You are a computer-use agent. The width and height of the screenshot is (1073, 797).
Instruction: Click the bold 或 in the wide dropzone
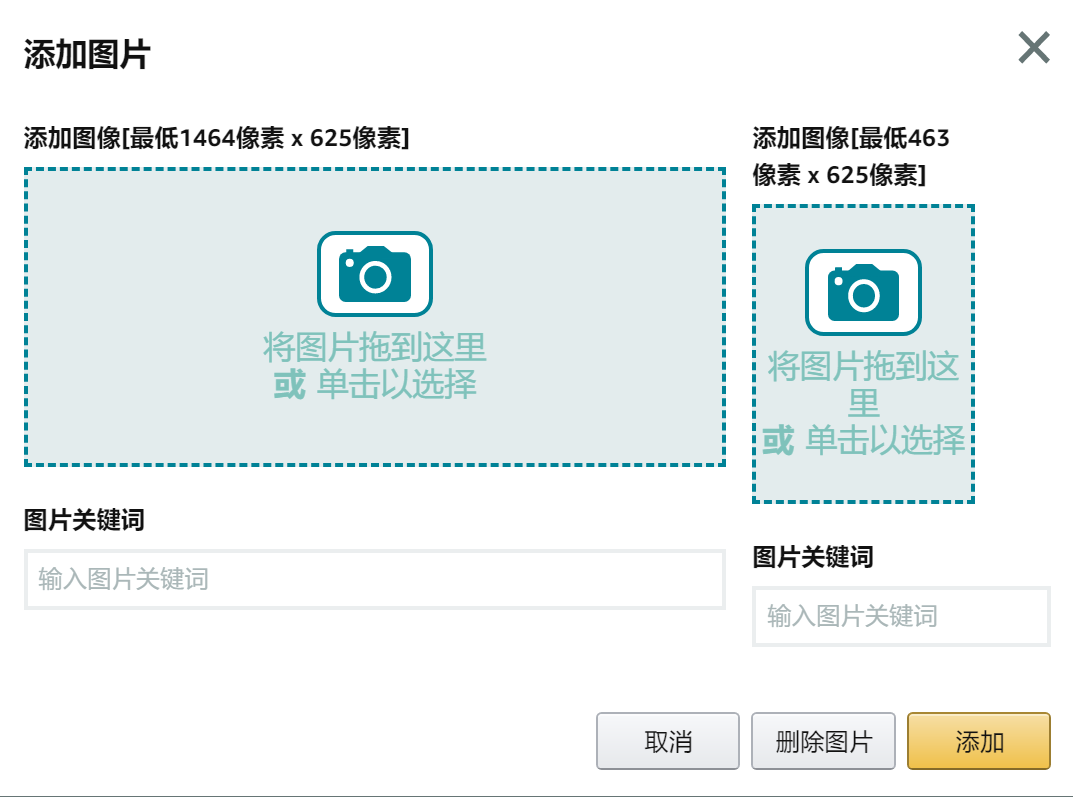(x=289, y=384)
